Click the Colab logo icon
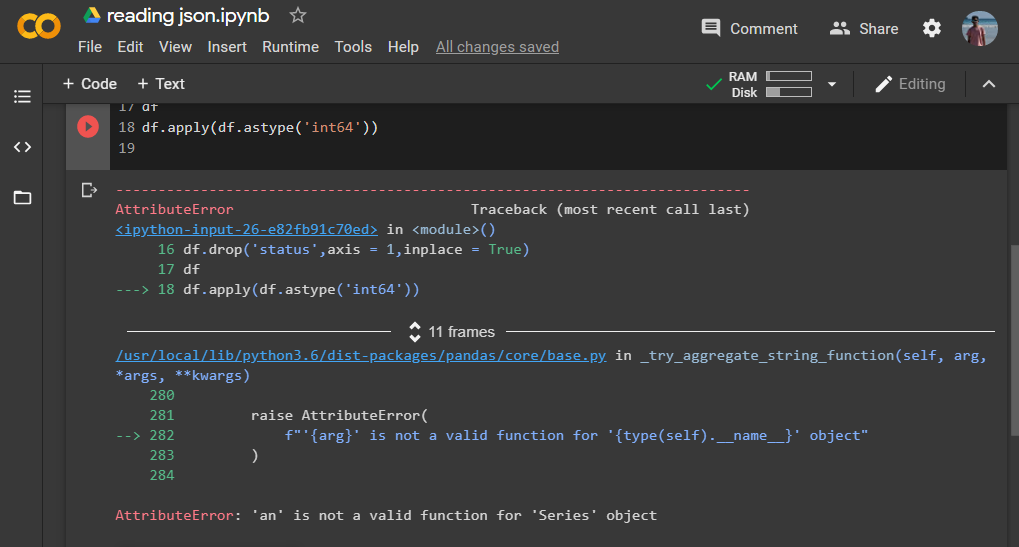This screenshot has height=547, width=1019. [x=39, y=28]
